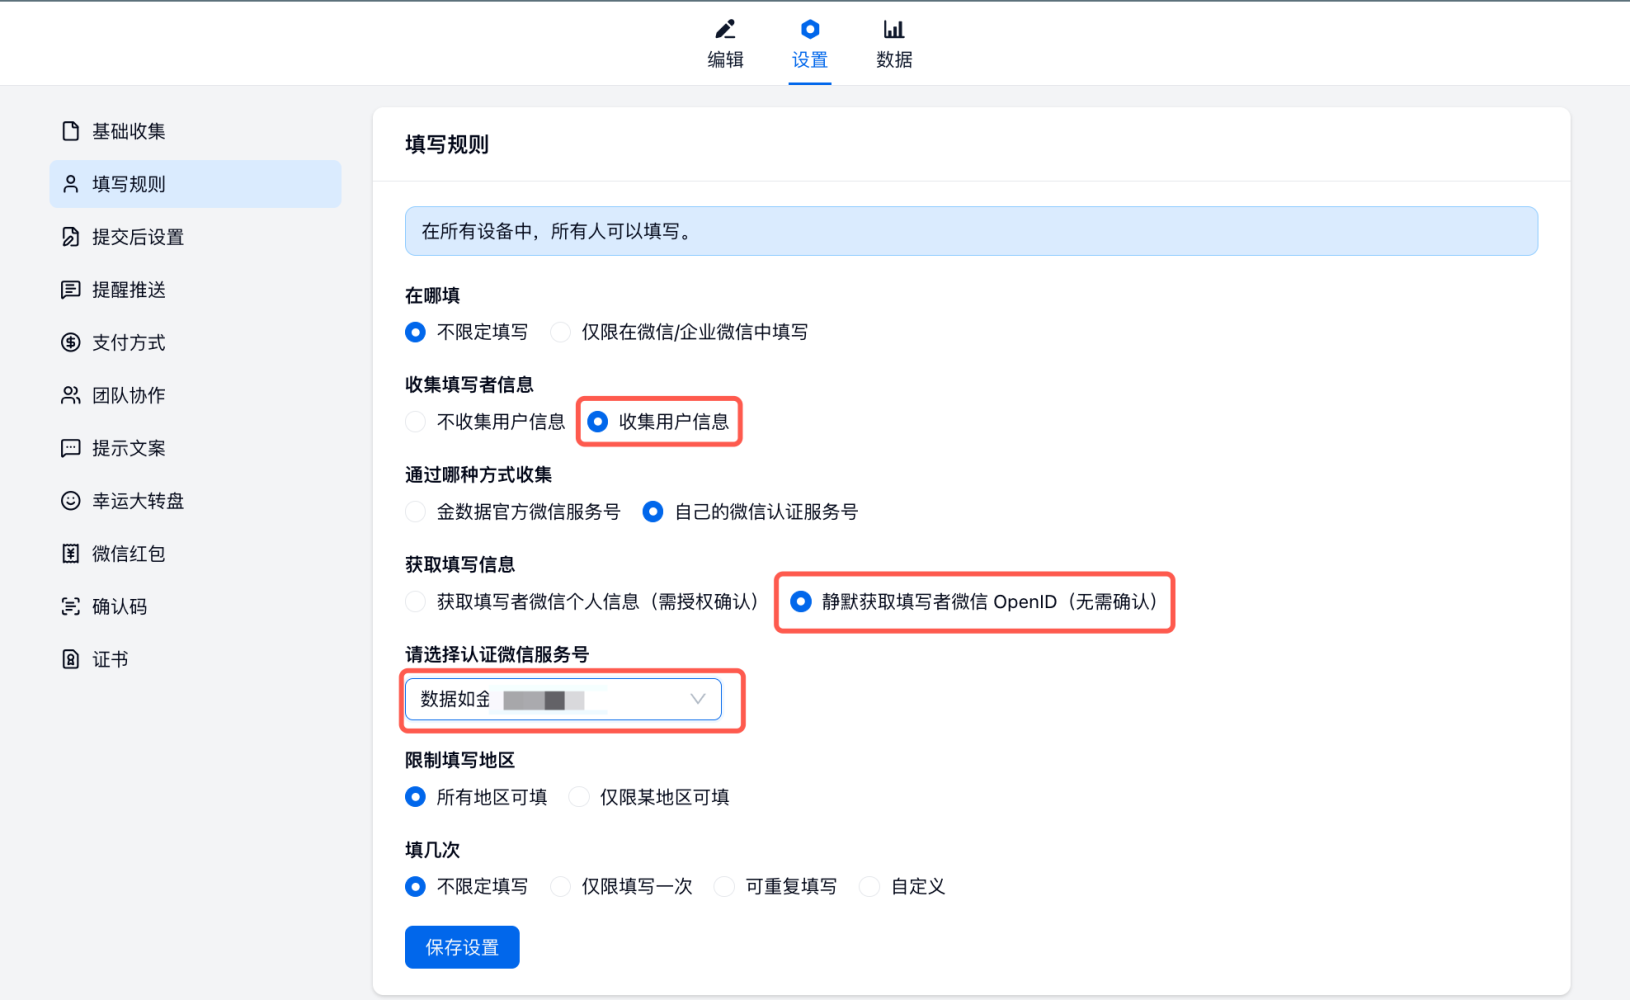The width and height of the screenshot is (1630, 1000).
Task: Select the 设置 tab label
Action: click(x=810, y=59)
